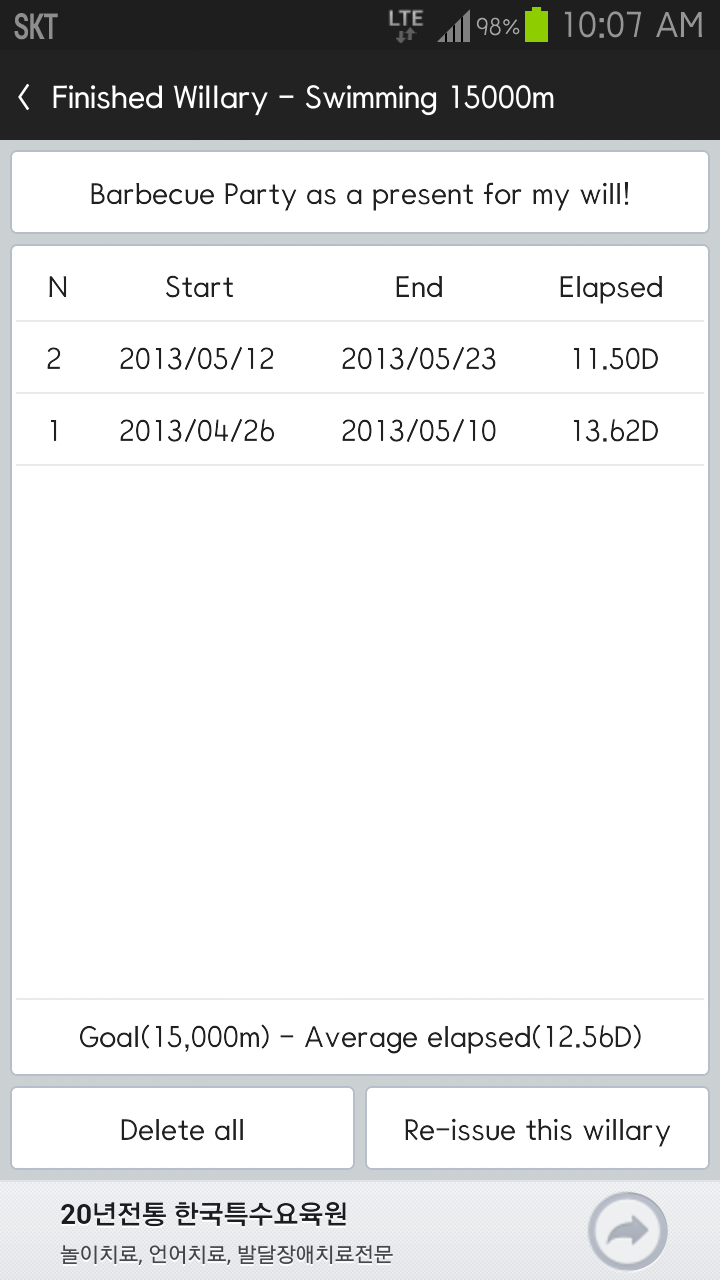Tap the Finished Willary page title
Viewport: 720px width, 1280px height.
coord(302,97)
